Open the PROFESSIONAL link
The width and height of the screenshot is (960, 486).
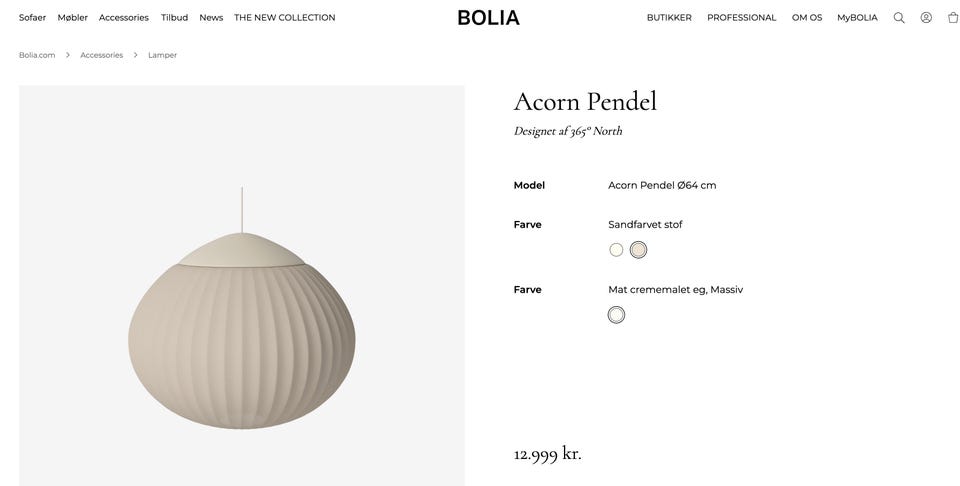[x=741, y=18]
